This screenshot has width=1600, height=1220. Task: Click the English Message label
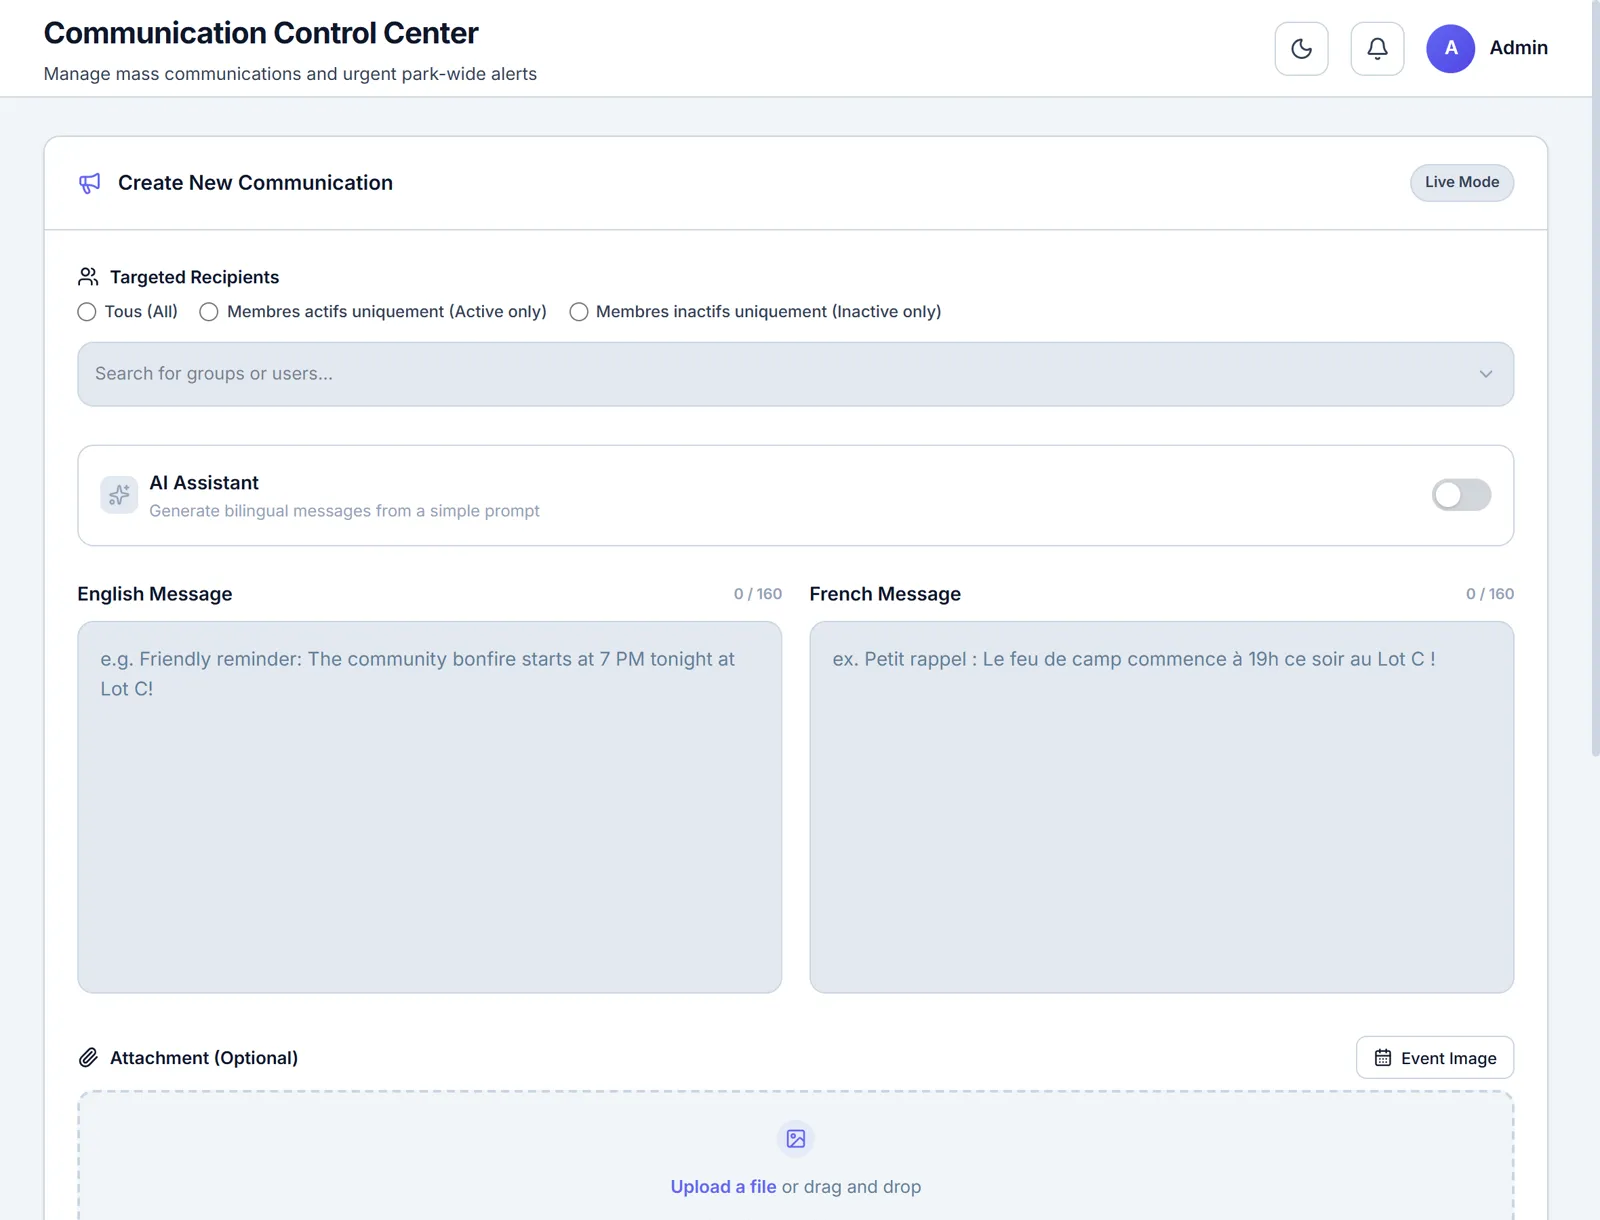coord(155,594)
